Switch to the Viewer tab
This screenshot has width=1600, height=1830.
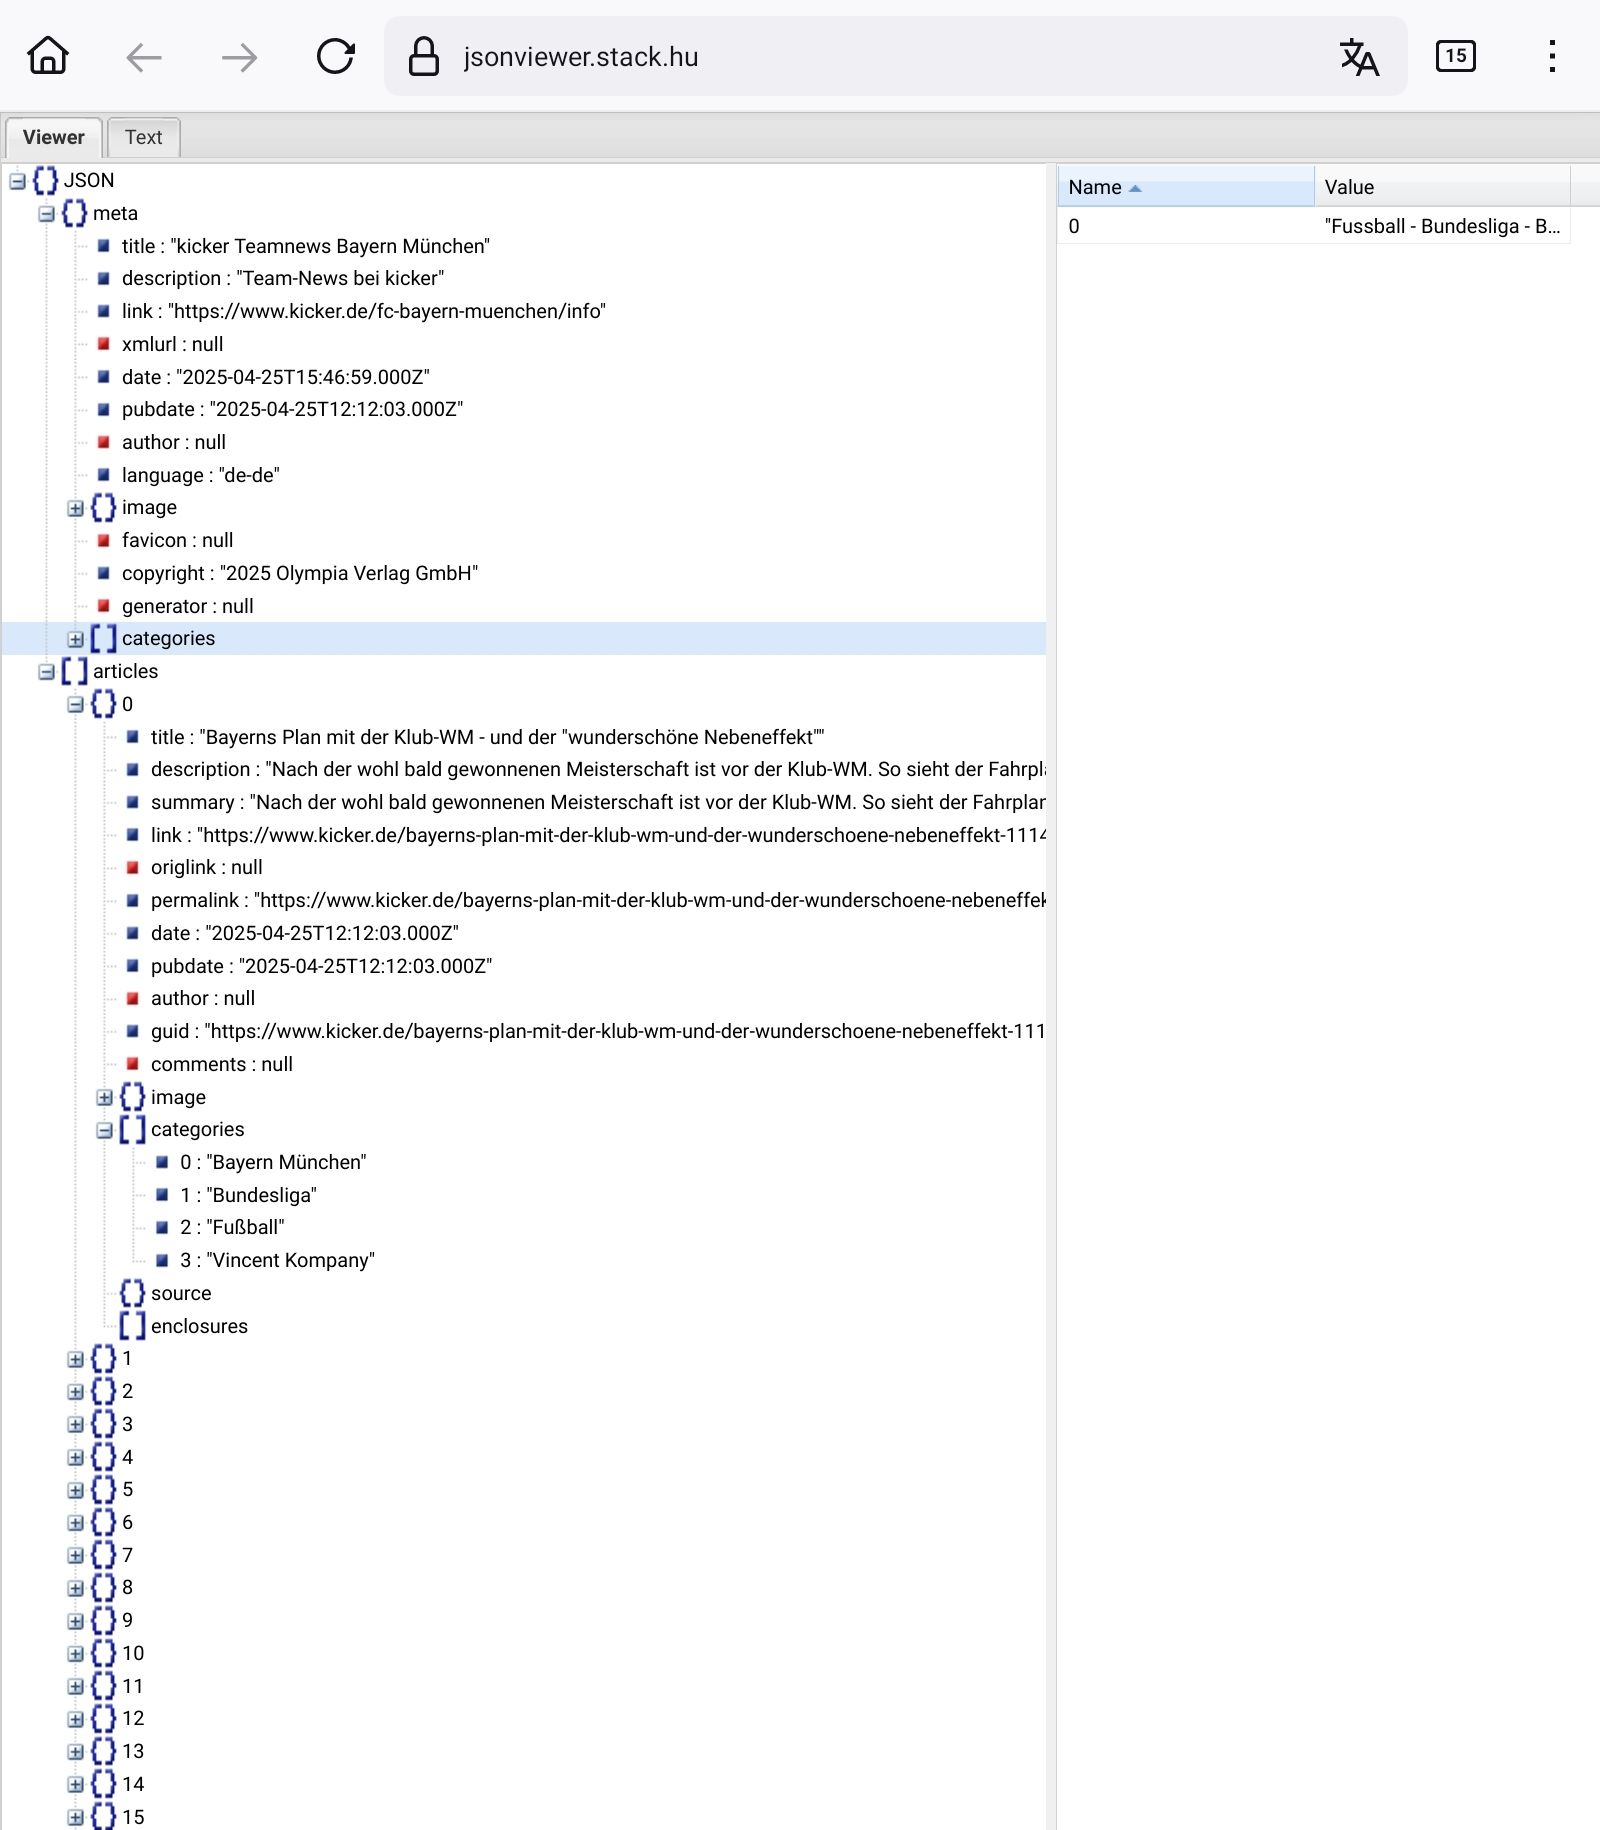54,137
